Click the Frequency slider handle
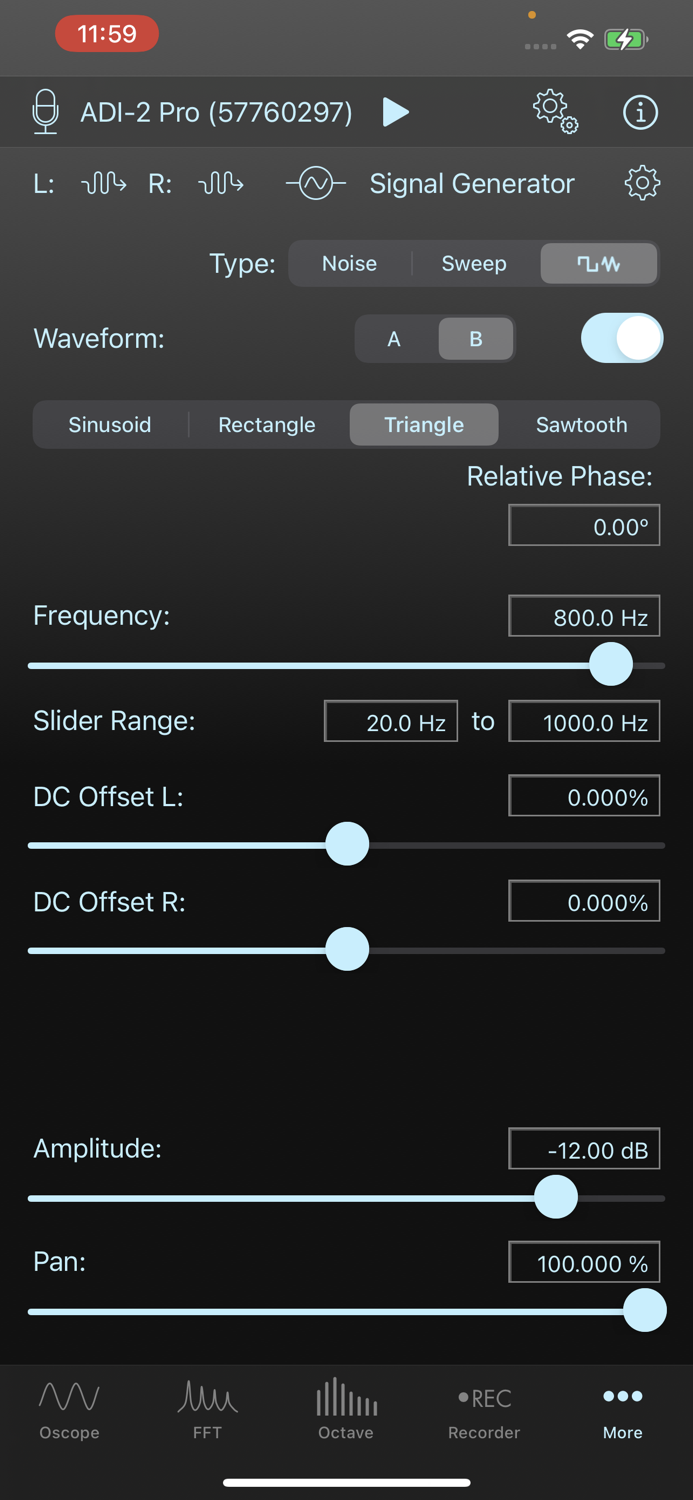 (x=611, y=664)
